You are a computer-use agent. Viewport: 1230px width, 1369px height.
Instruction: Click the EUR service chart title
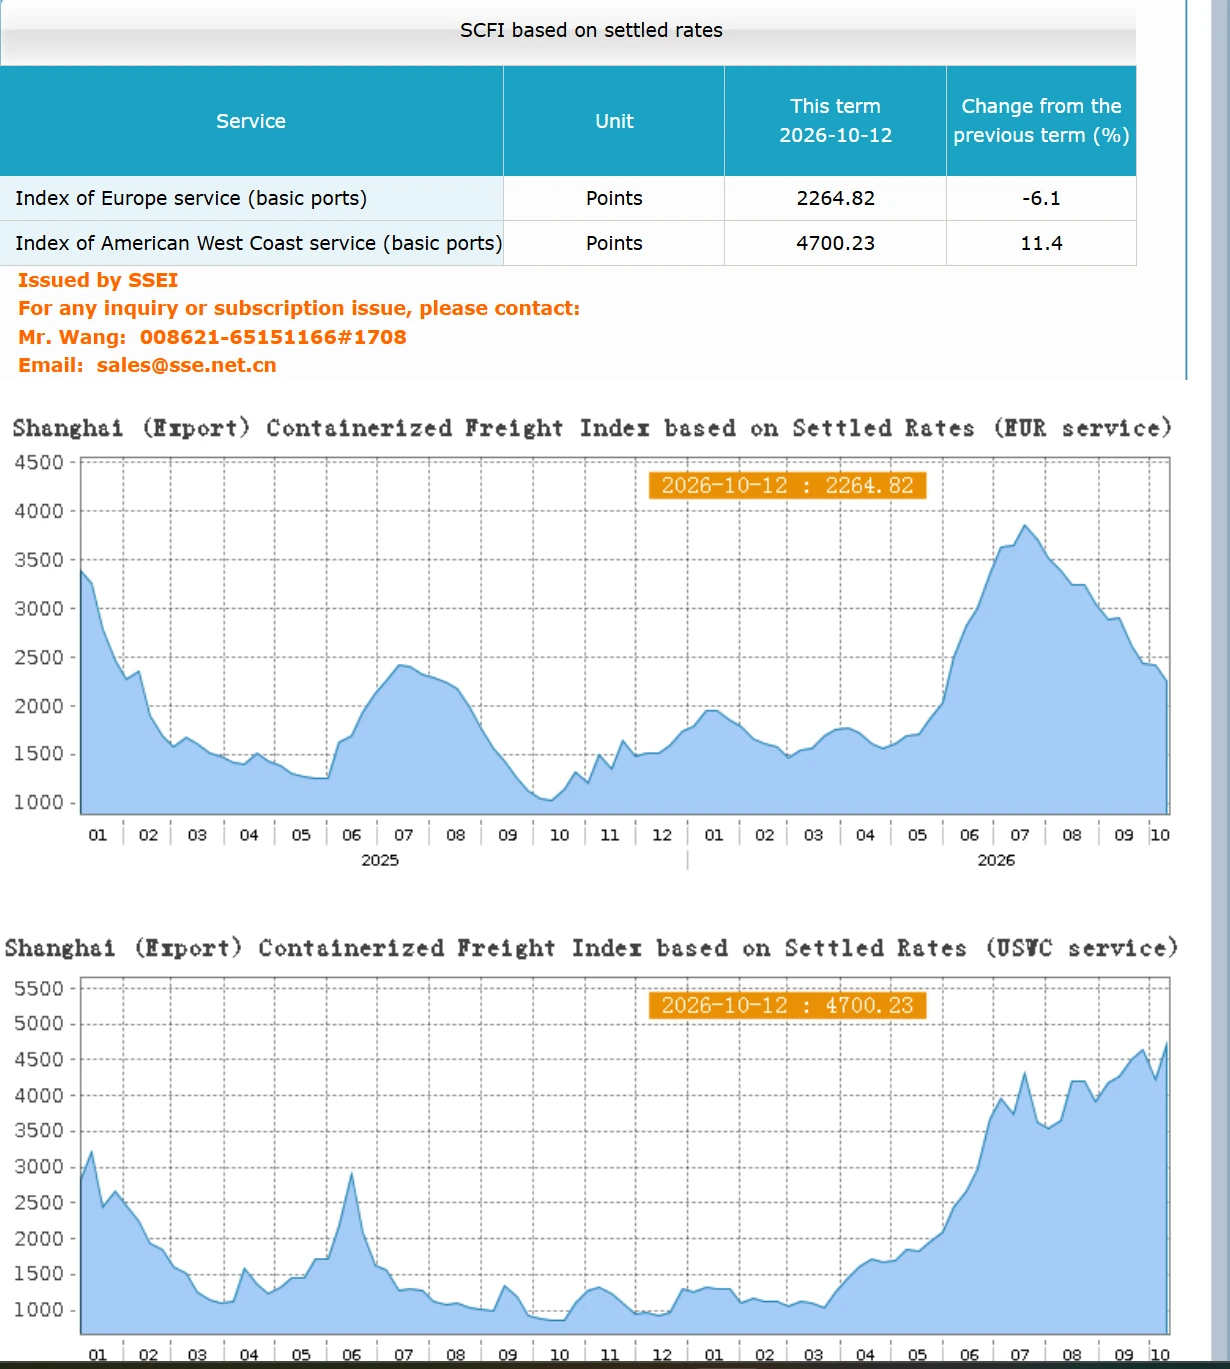tap(592, 428)
